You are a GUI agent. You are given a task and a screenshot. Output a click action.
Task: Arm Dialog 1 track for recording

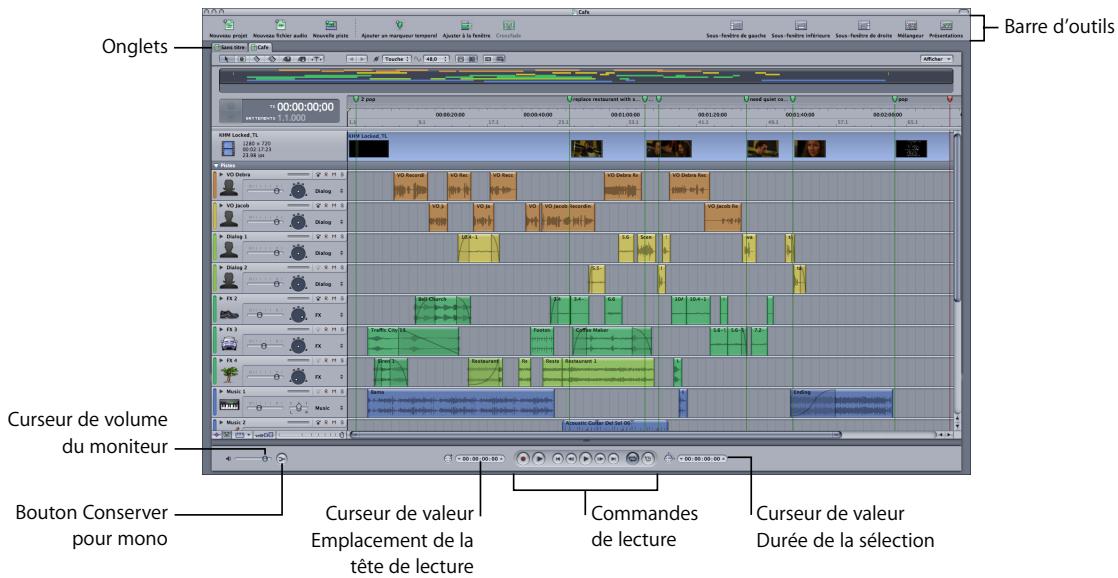point(326,236)
